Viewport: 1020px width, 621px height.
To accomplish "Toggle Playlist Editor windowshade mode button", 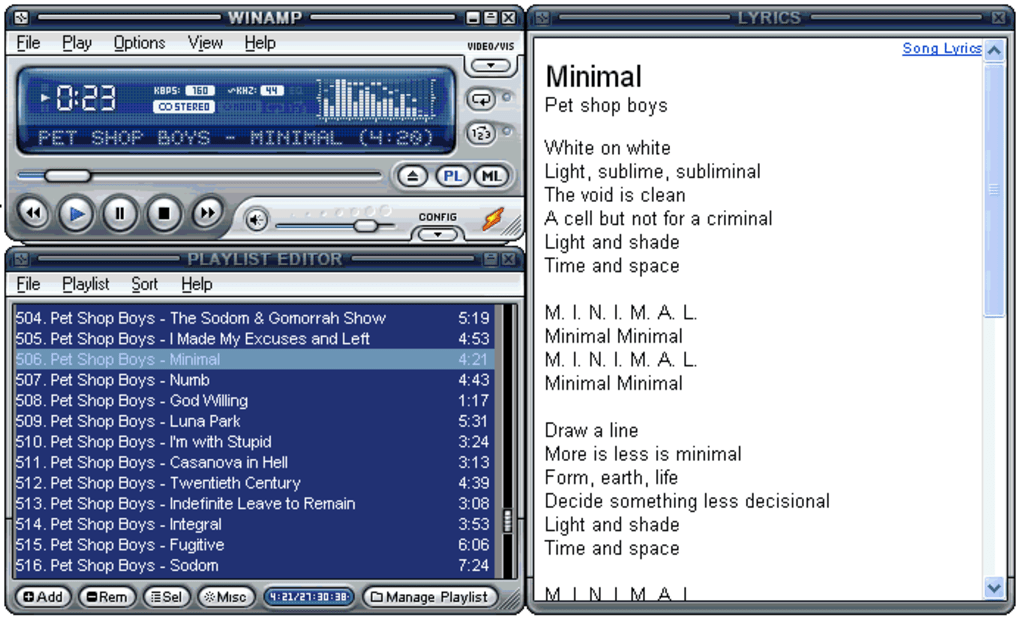I will coord(491,259).
